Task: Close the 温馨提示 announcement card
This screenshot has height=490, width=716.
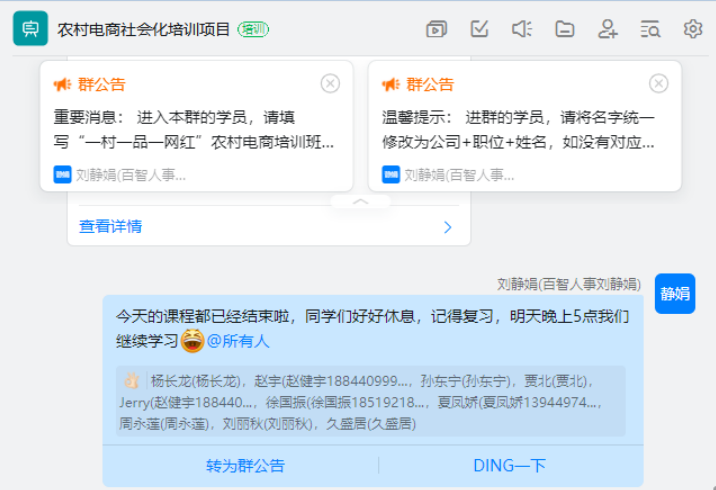Action: [658, 83]
